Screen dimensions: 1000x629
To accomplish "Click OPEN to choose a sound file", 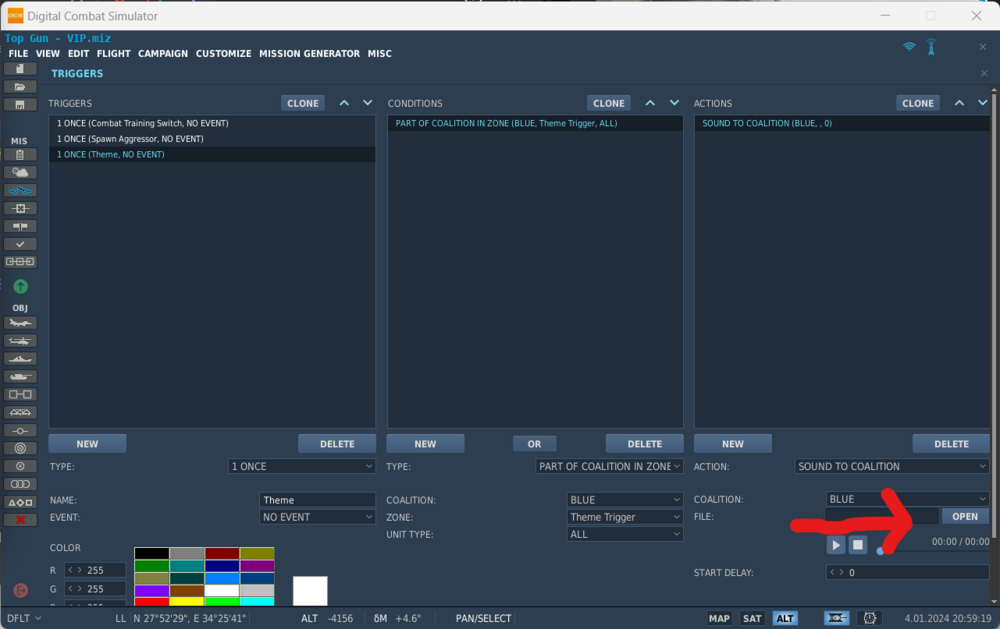I will pyautogui.click(x=965, y=517).
